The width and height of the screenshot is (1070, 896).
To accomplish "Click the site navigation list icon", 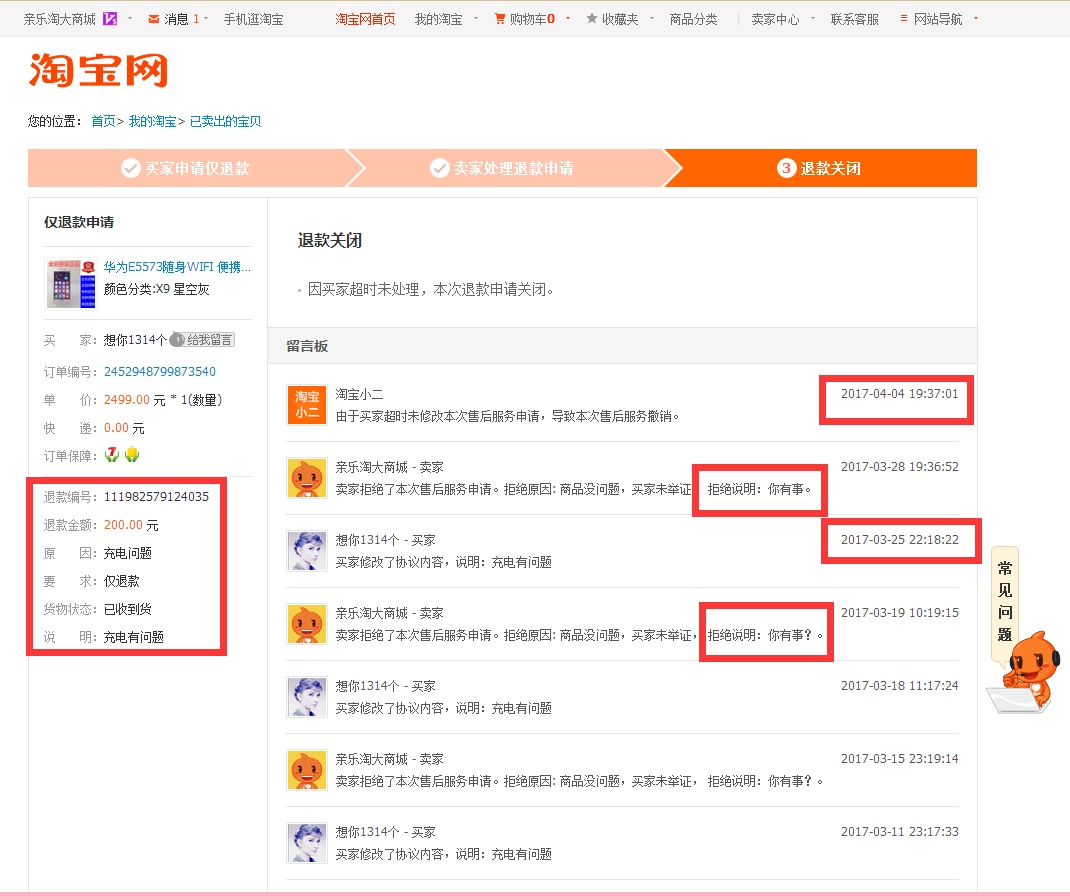I will click(x=903, y=18).
